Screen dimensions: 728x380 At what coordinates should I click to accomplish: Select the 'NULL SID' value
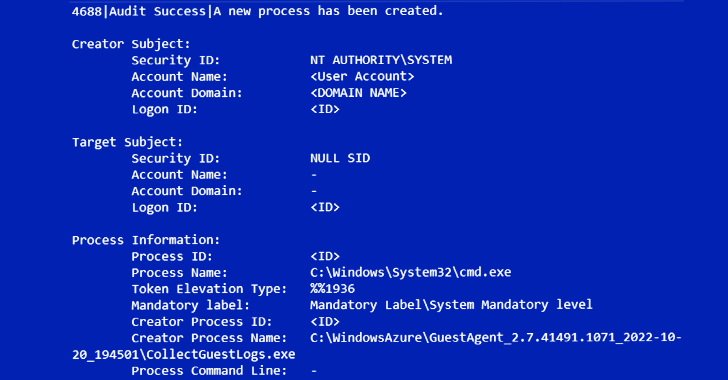tap(340, 158)
